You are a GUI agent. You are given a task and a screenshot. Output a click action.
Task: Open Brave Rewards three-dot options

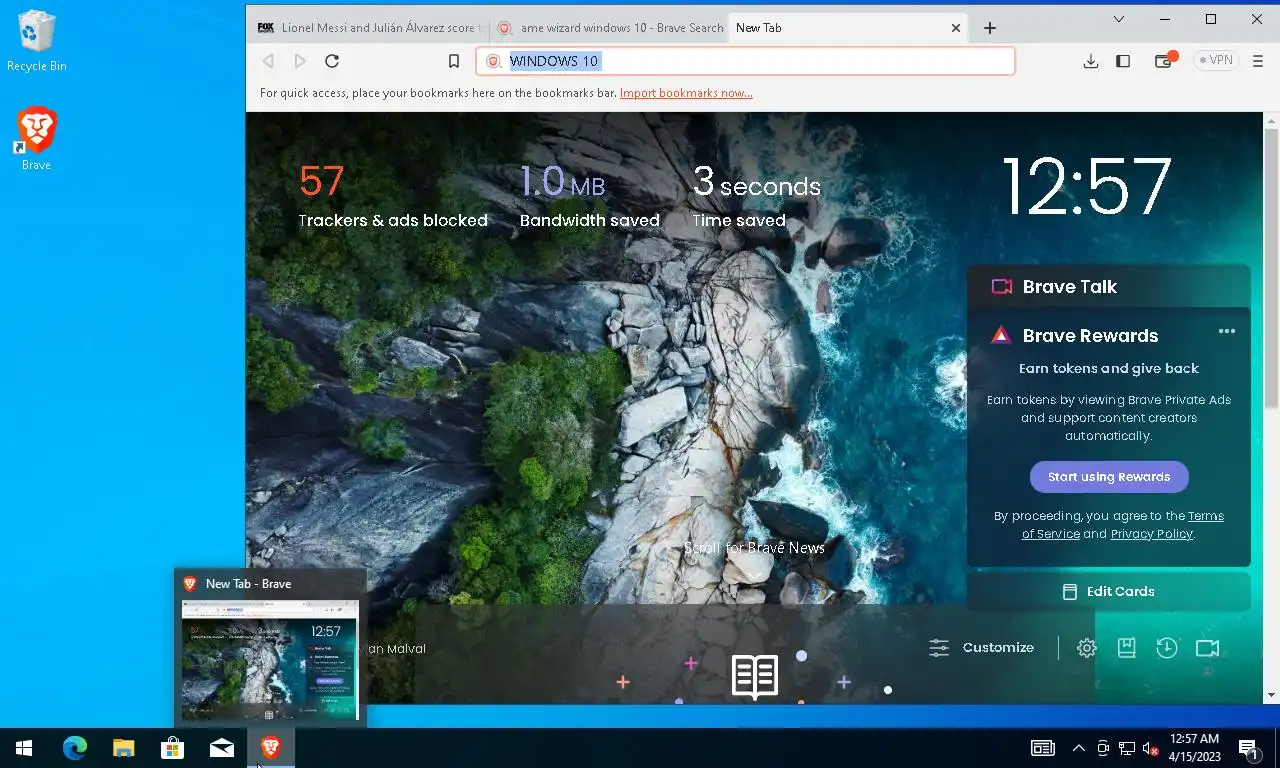click(x=1227, y=332)
